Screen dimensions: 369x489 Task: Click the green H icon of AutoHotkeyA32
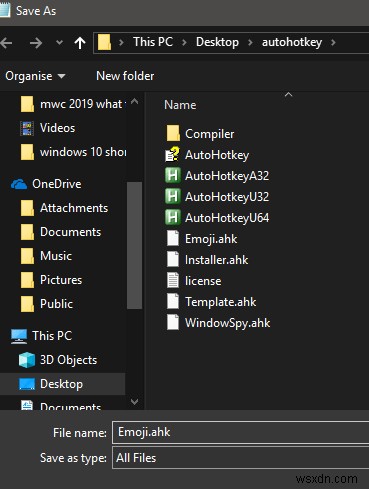pyautogui.click(x=173, y=175)
